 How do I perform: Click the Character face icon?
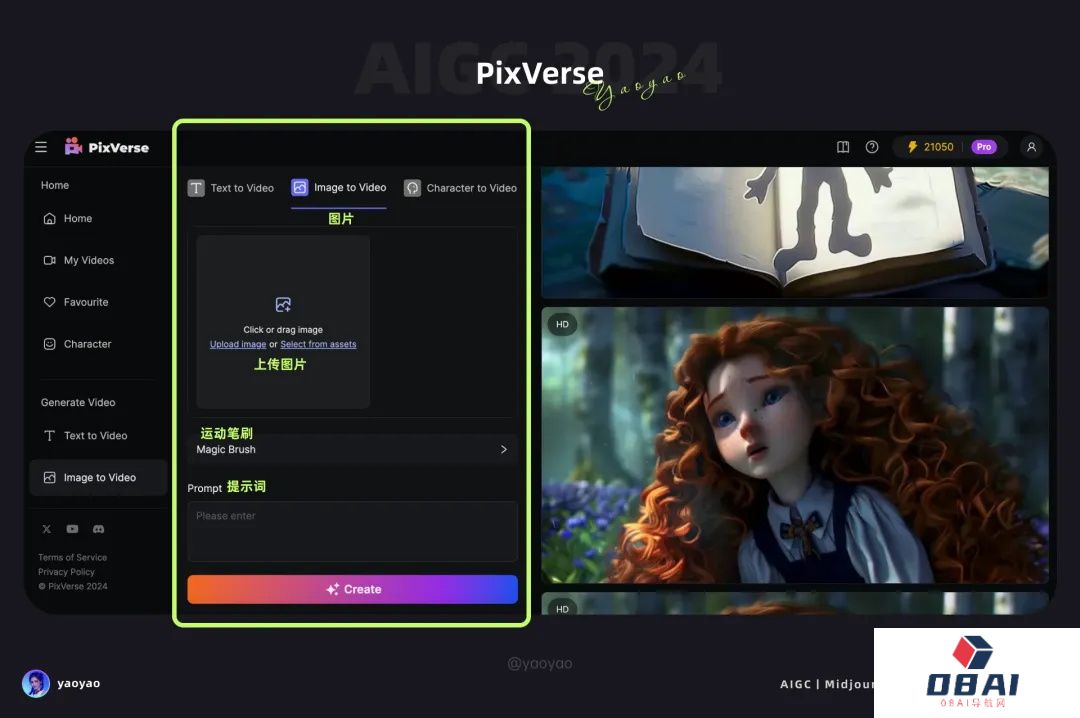click(50, 344)
